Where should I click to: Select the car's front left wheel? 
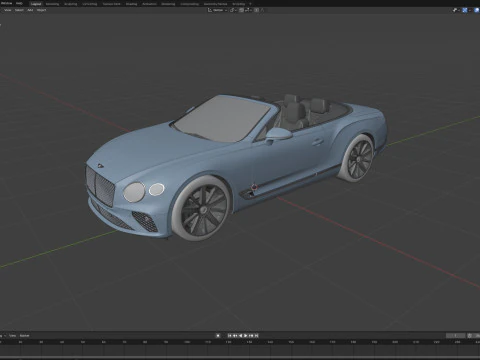point(202,209)
